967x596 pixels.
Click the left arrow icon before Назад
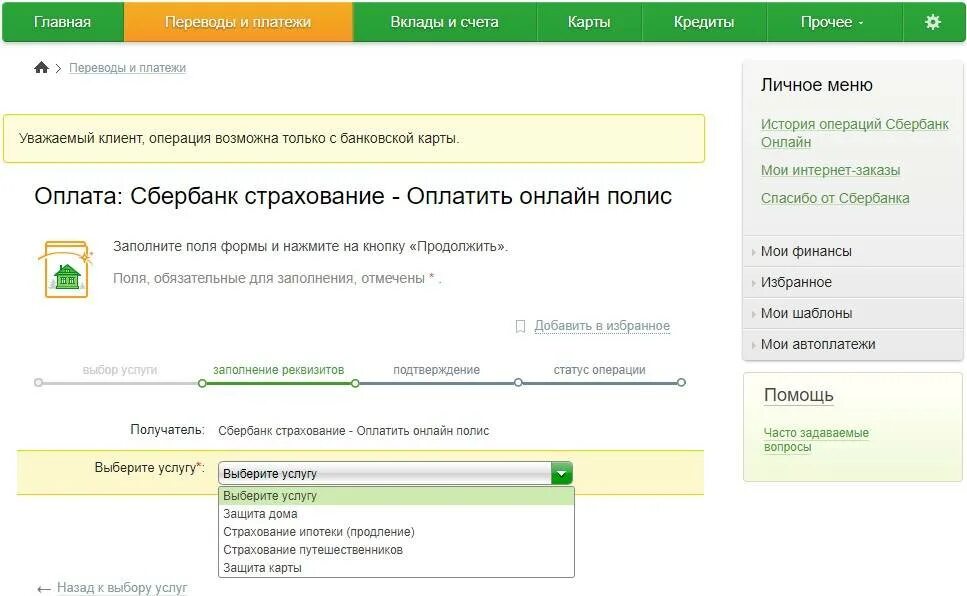[44, 589]
